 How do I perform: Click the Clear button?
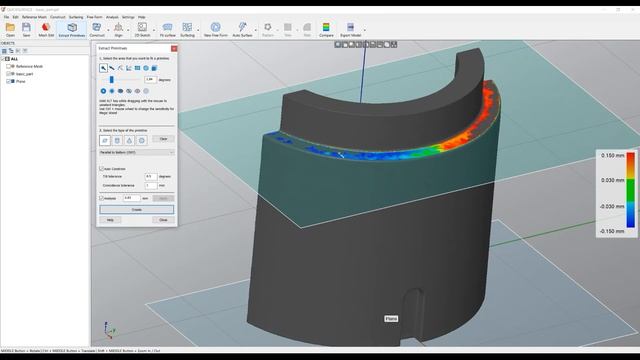(163, 139)
